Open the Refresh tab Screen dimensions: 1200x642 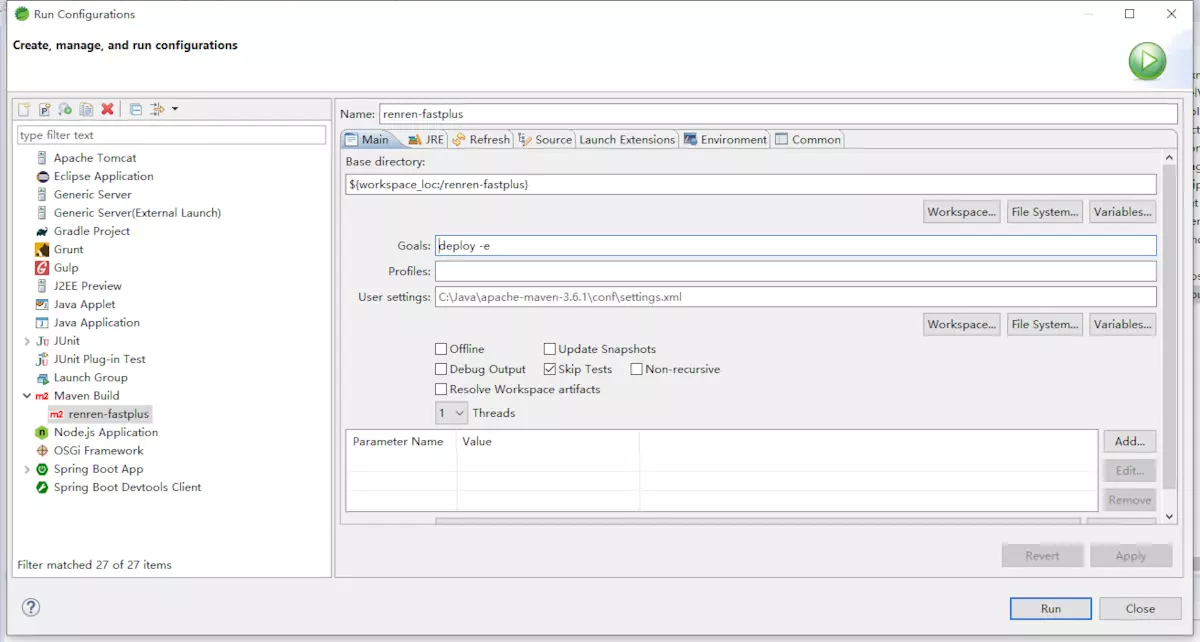tap(481, 140)
